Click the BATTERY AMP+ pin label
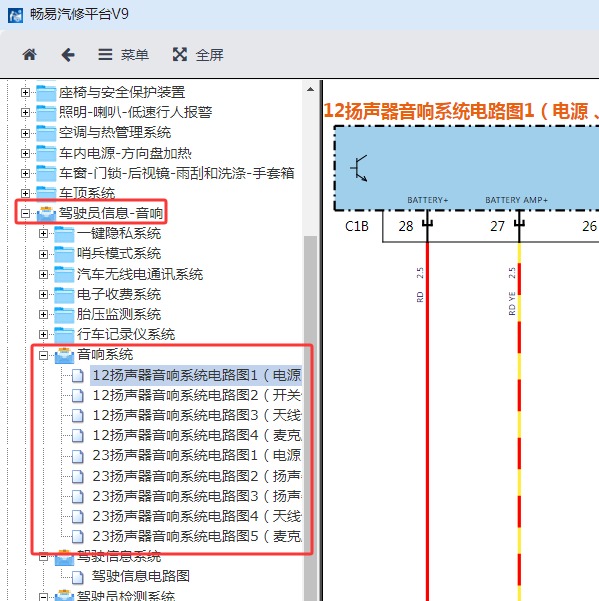 click(x=516, y=200)
